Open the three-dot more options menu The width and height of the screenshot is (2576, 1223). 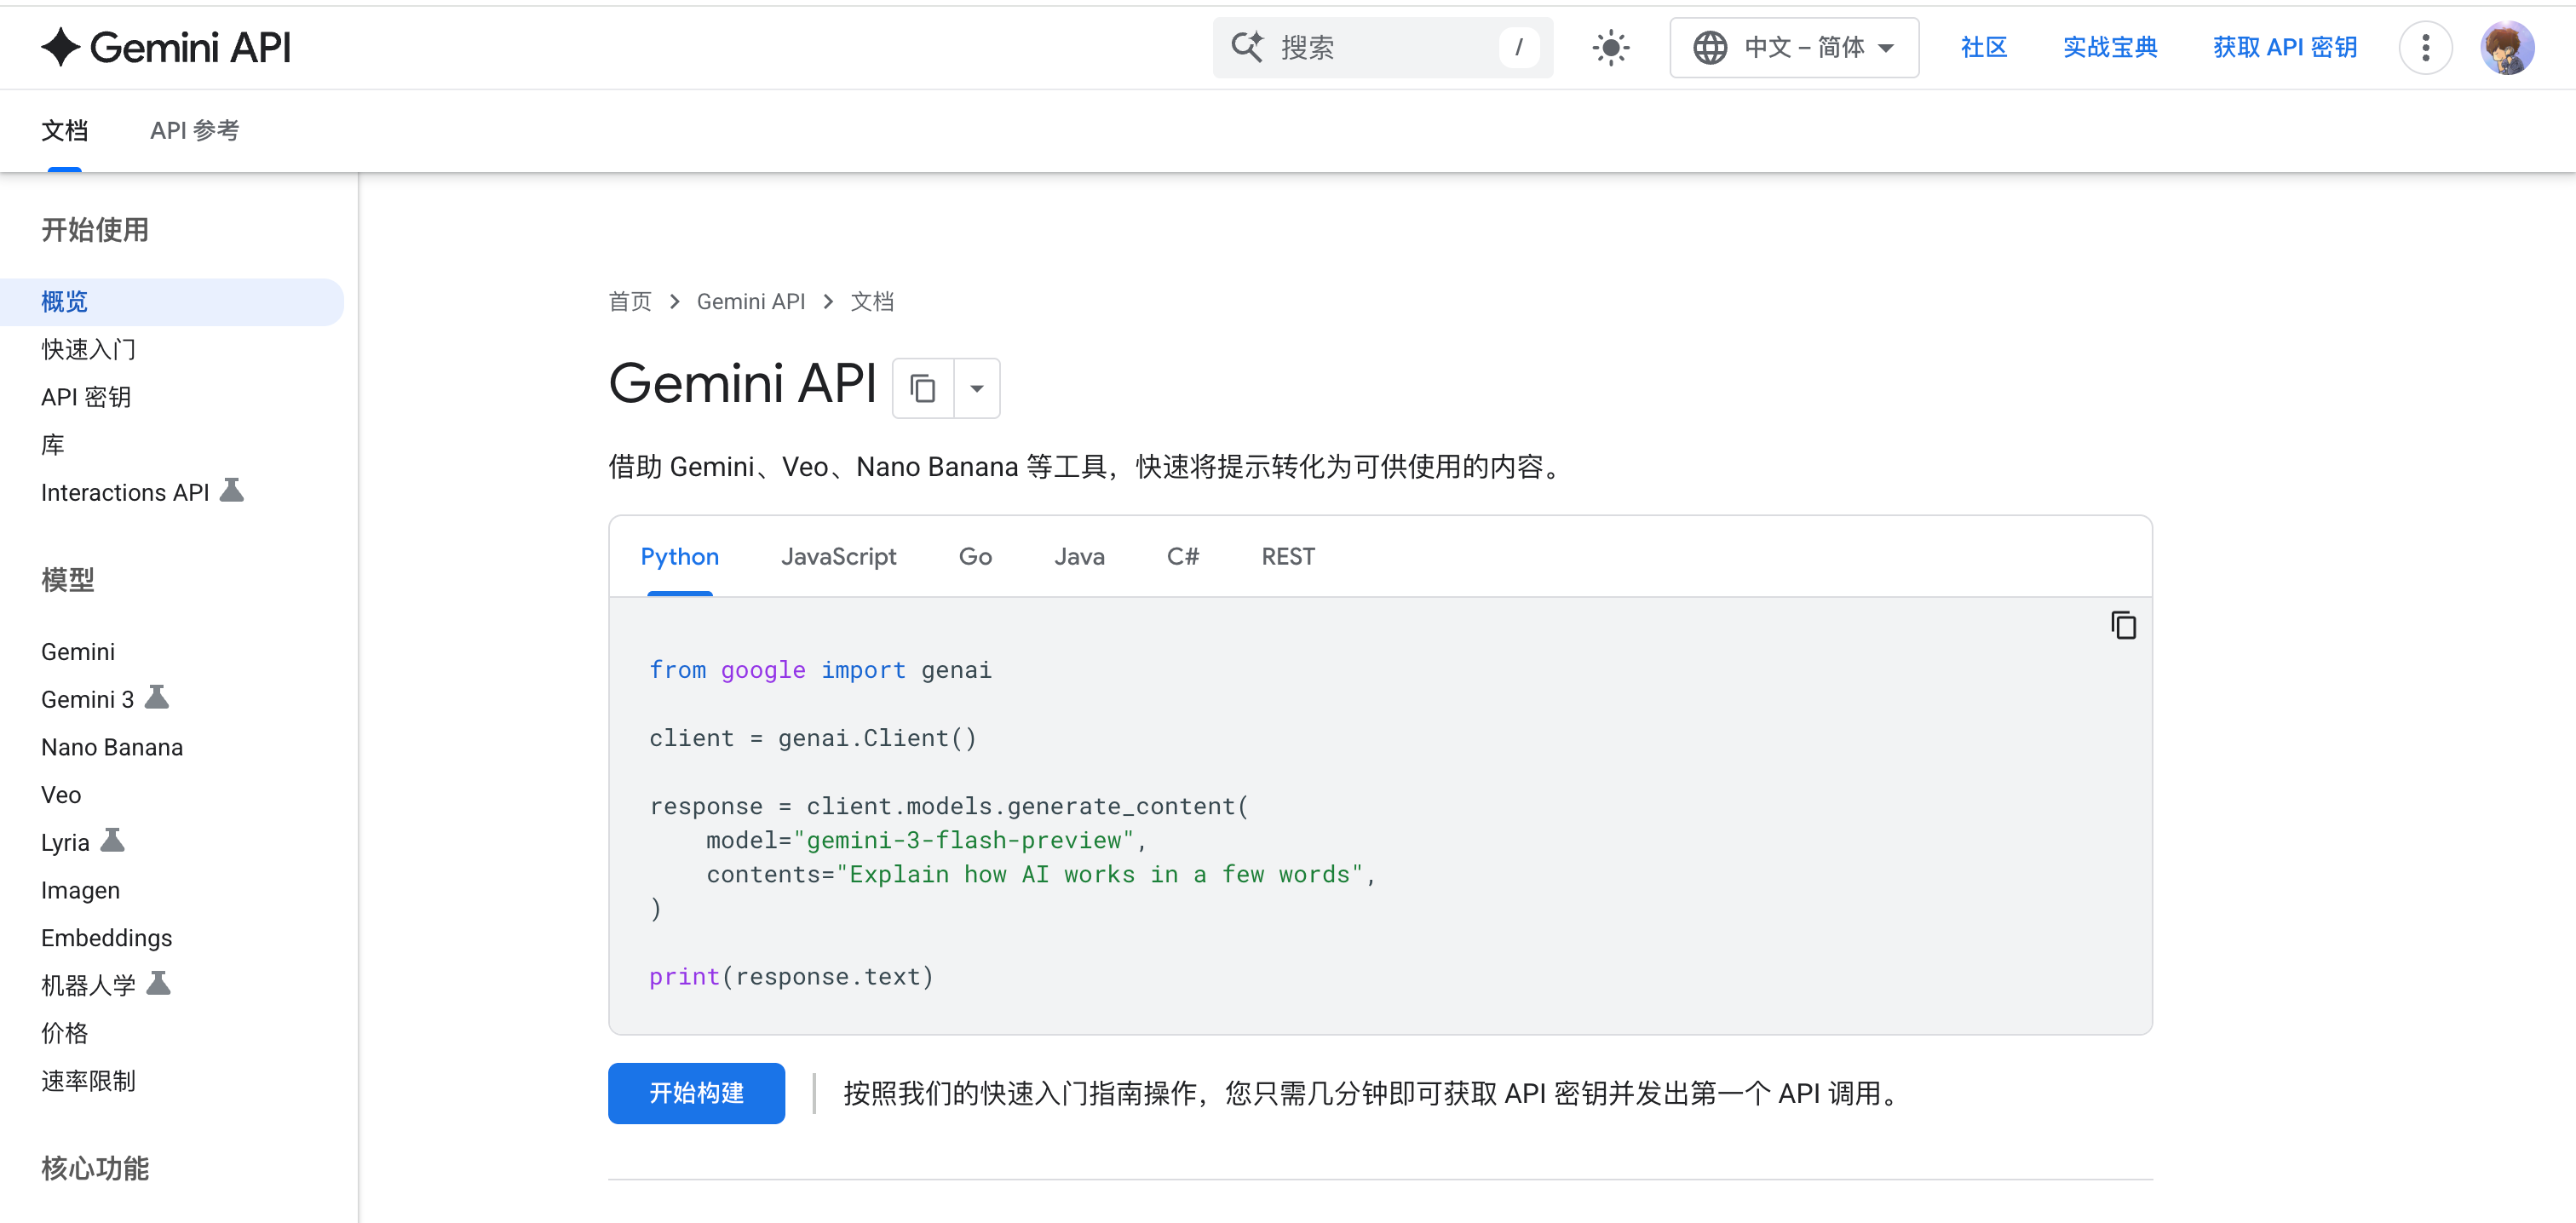pyautogui.click(x=2424, y=47)
